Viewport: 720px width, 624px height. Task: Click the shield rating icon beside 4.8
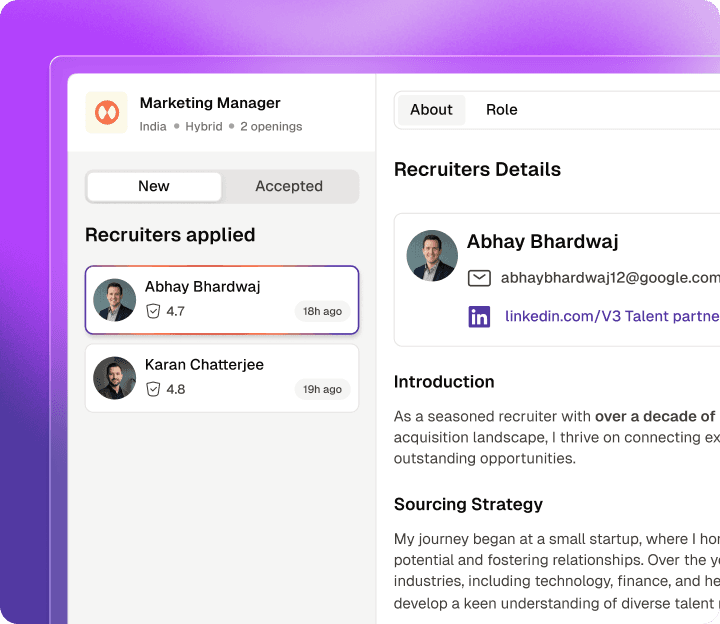coord(153,389)
